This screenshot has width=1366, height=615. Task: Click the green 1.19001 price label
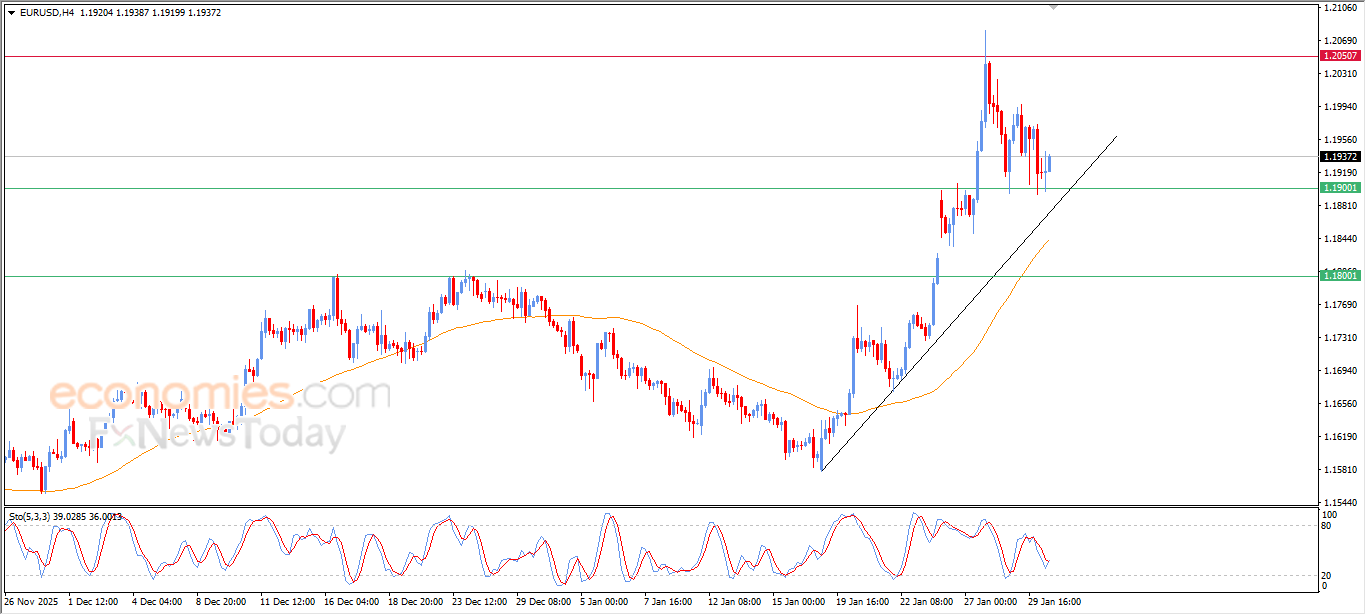coord(1339,188)
